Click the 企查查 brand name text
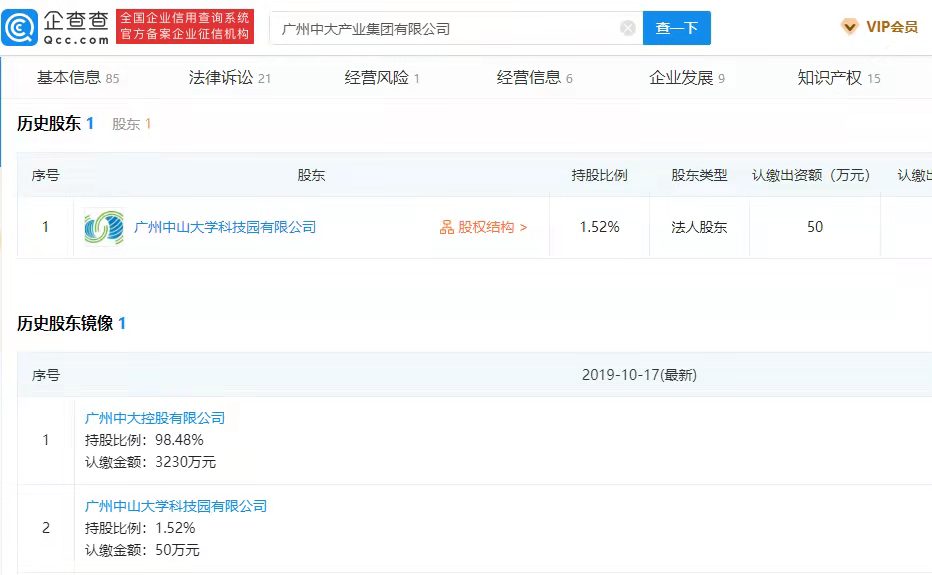Image resolution: width=932 pixels, height=575 pixels. (75, 21)
